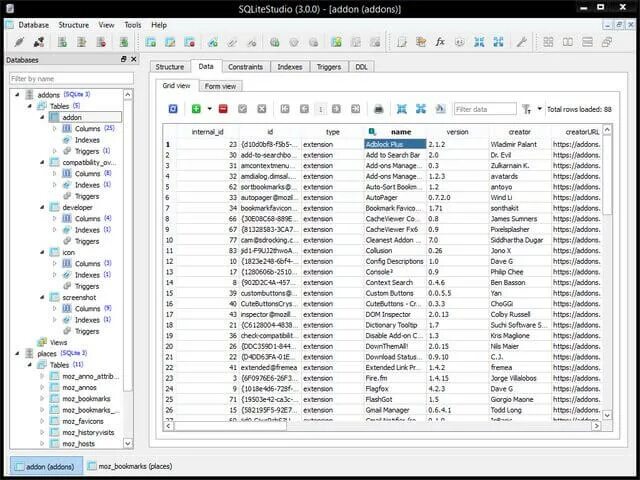This screenshot has width=640, height=480.
Task: Collapse the compatibility_ov... table node
Action: pyautogui.click(x=42, y=162)
